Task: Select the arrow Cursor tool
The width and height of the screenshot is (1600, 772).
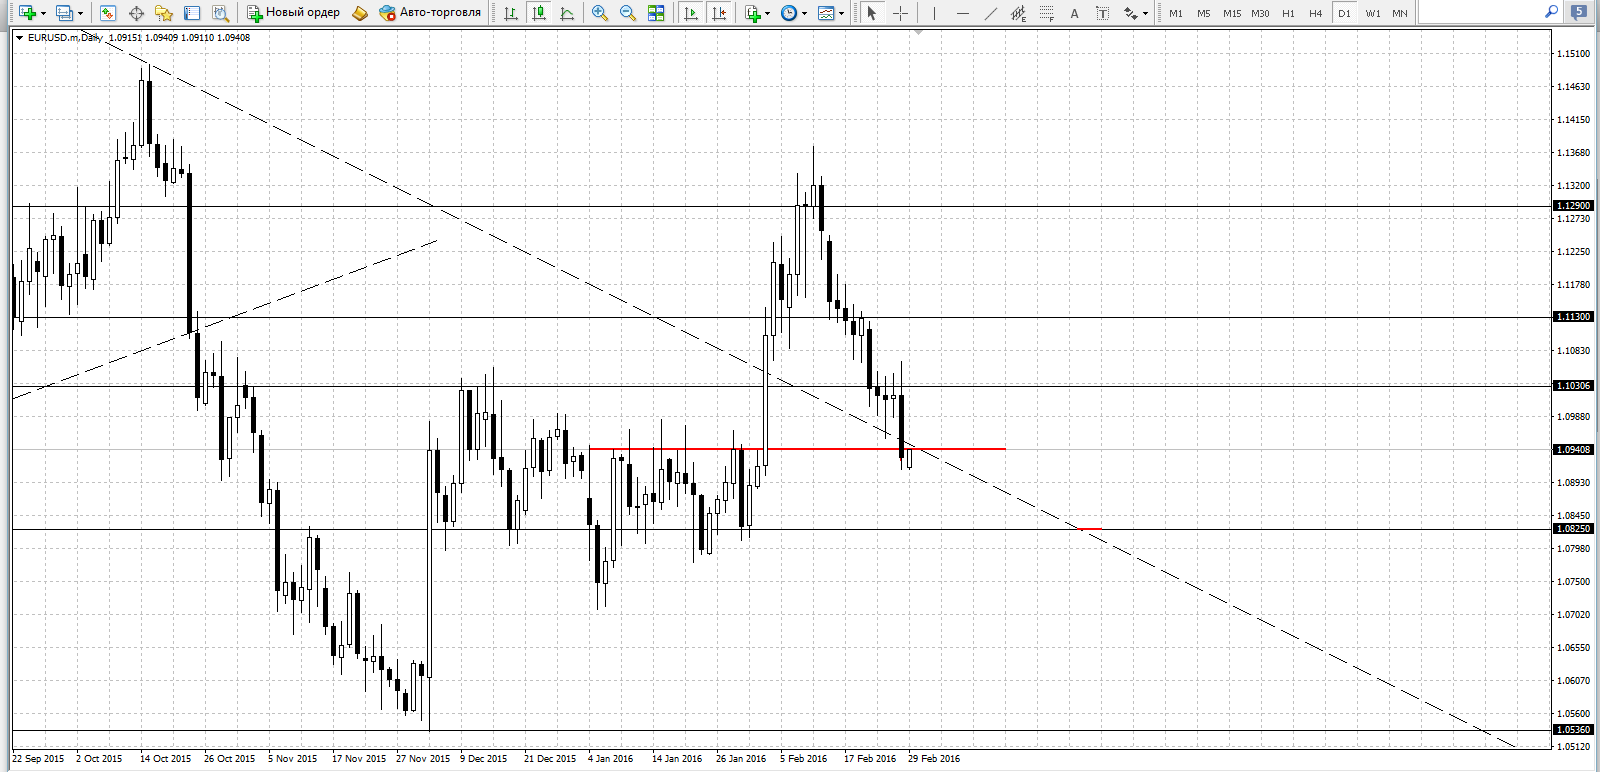Action: 871,13
